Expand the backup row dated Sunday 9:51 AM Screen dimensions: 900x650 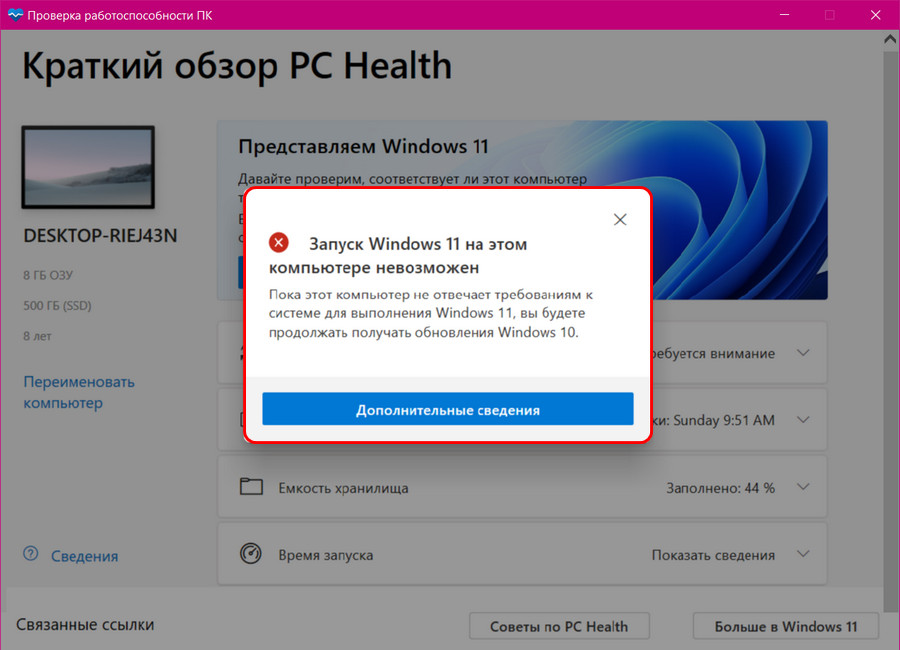click(802, 420)
